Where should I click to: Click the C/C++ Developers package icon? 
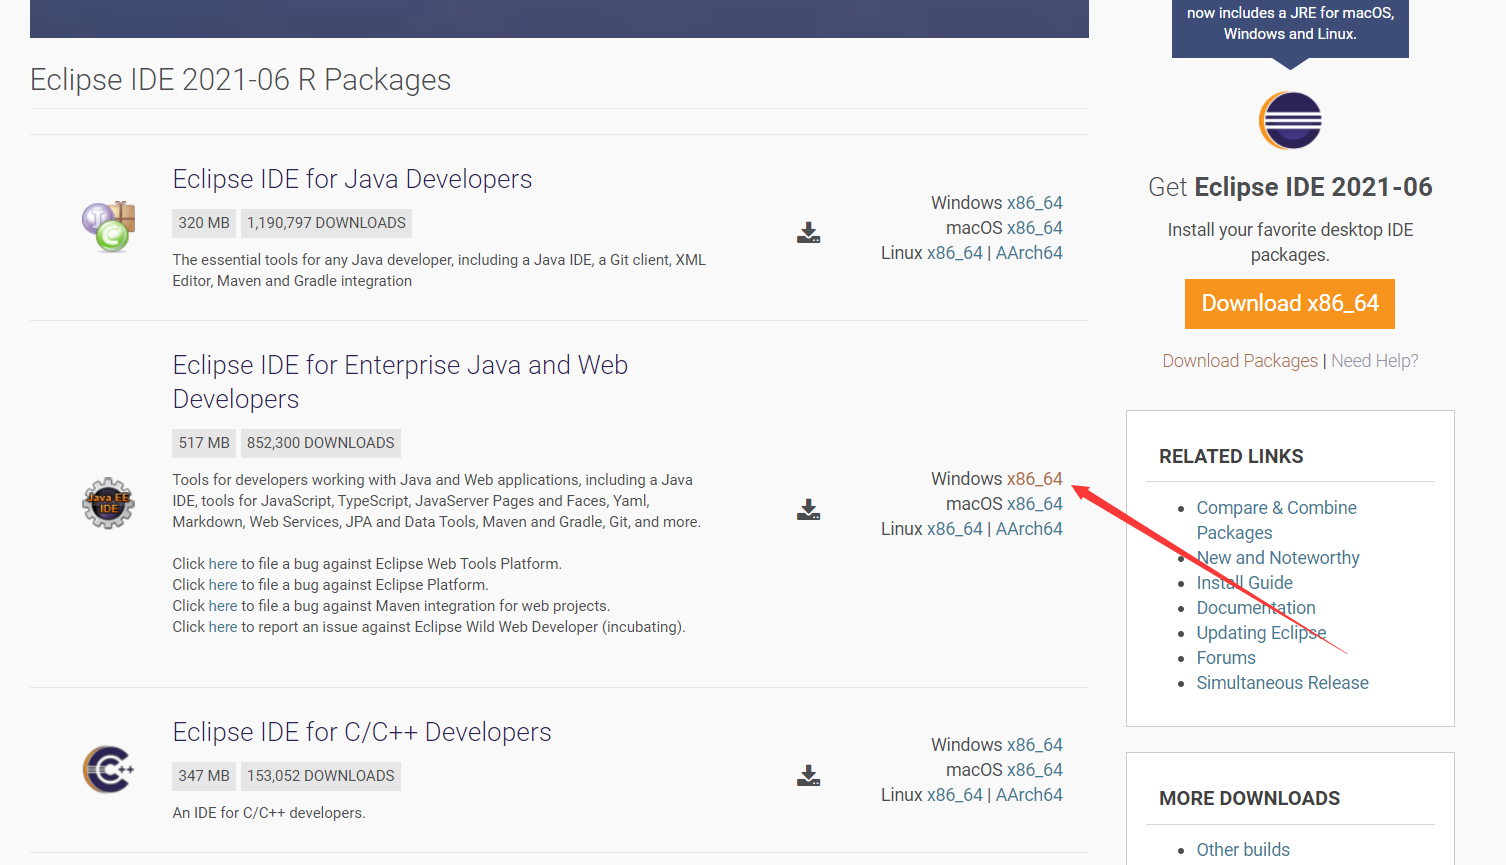point(108,770)
